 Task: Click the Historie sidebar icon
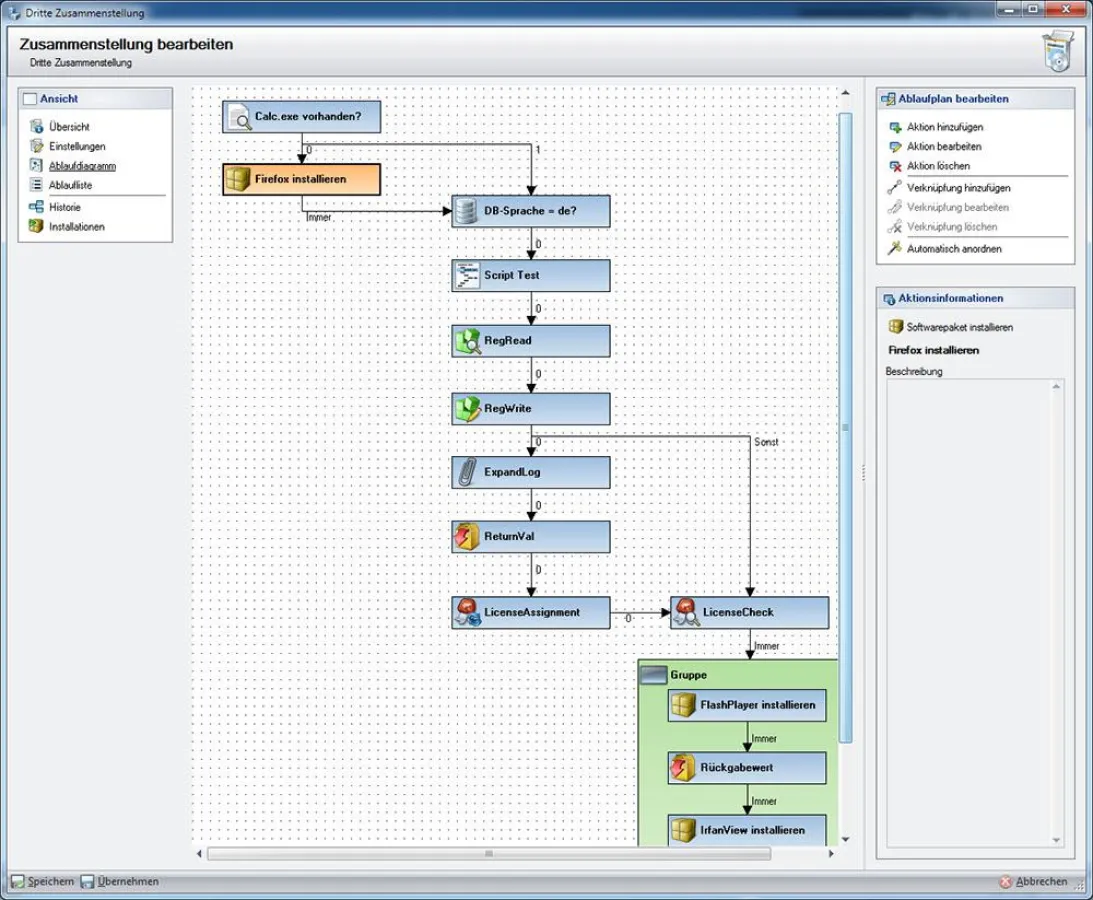(36, 206)
